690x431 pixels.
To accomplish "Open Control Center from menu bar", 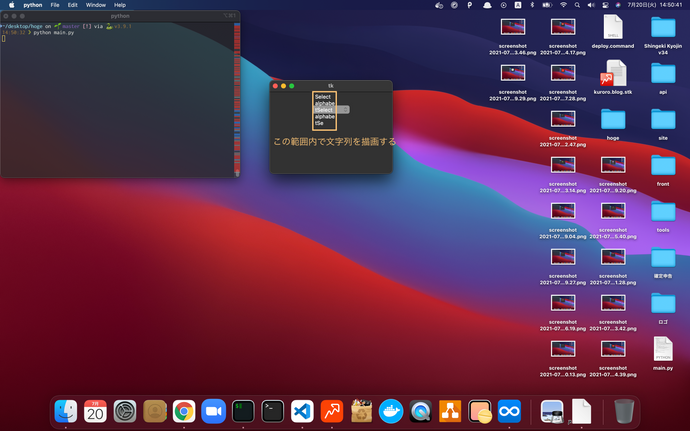I will tap(605, 5).
